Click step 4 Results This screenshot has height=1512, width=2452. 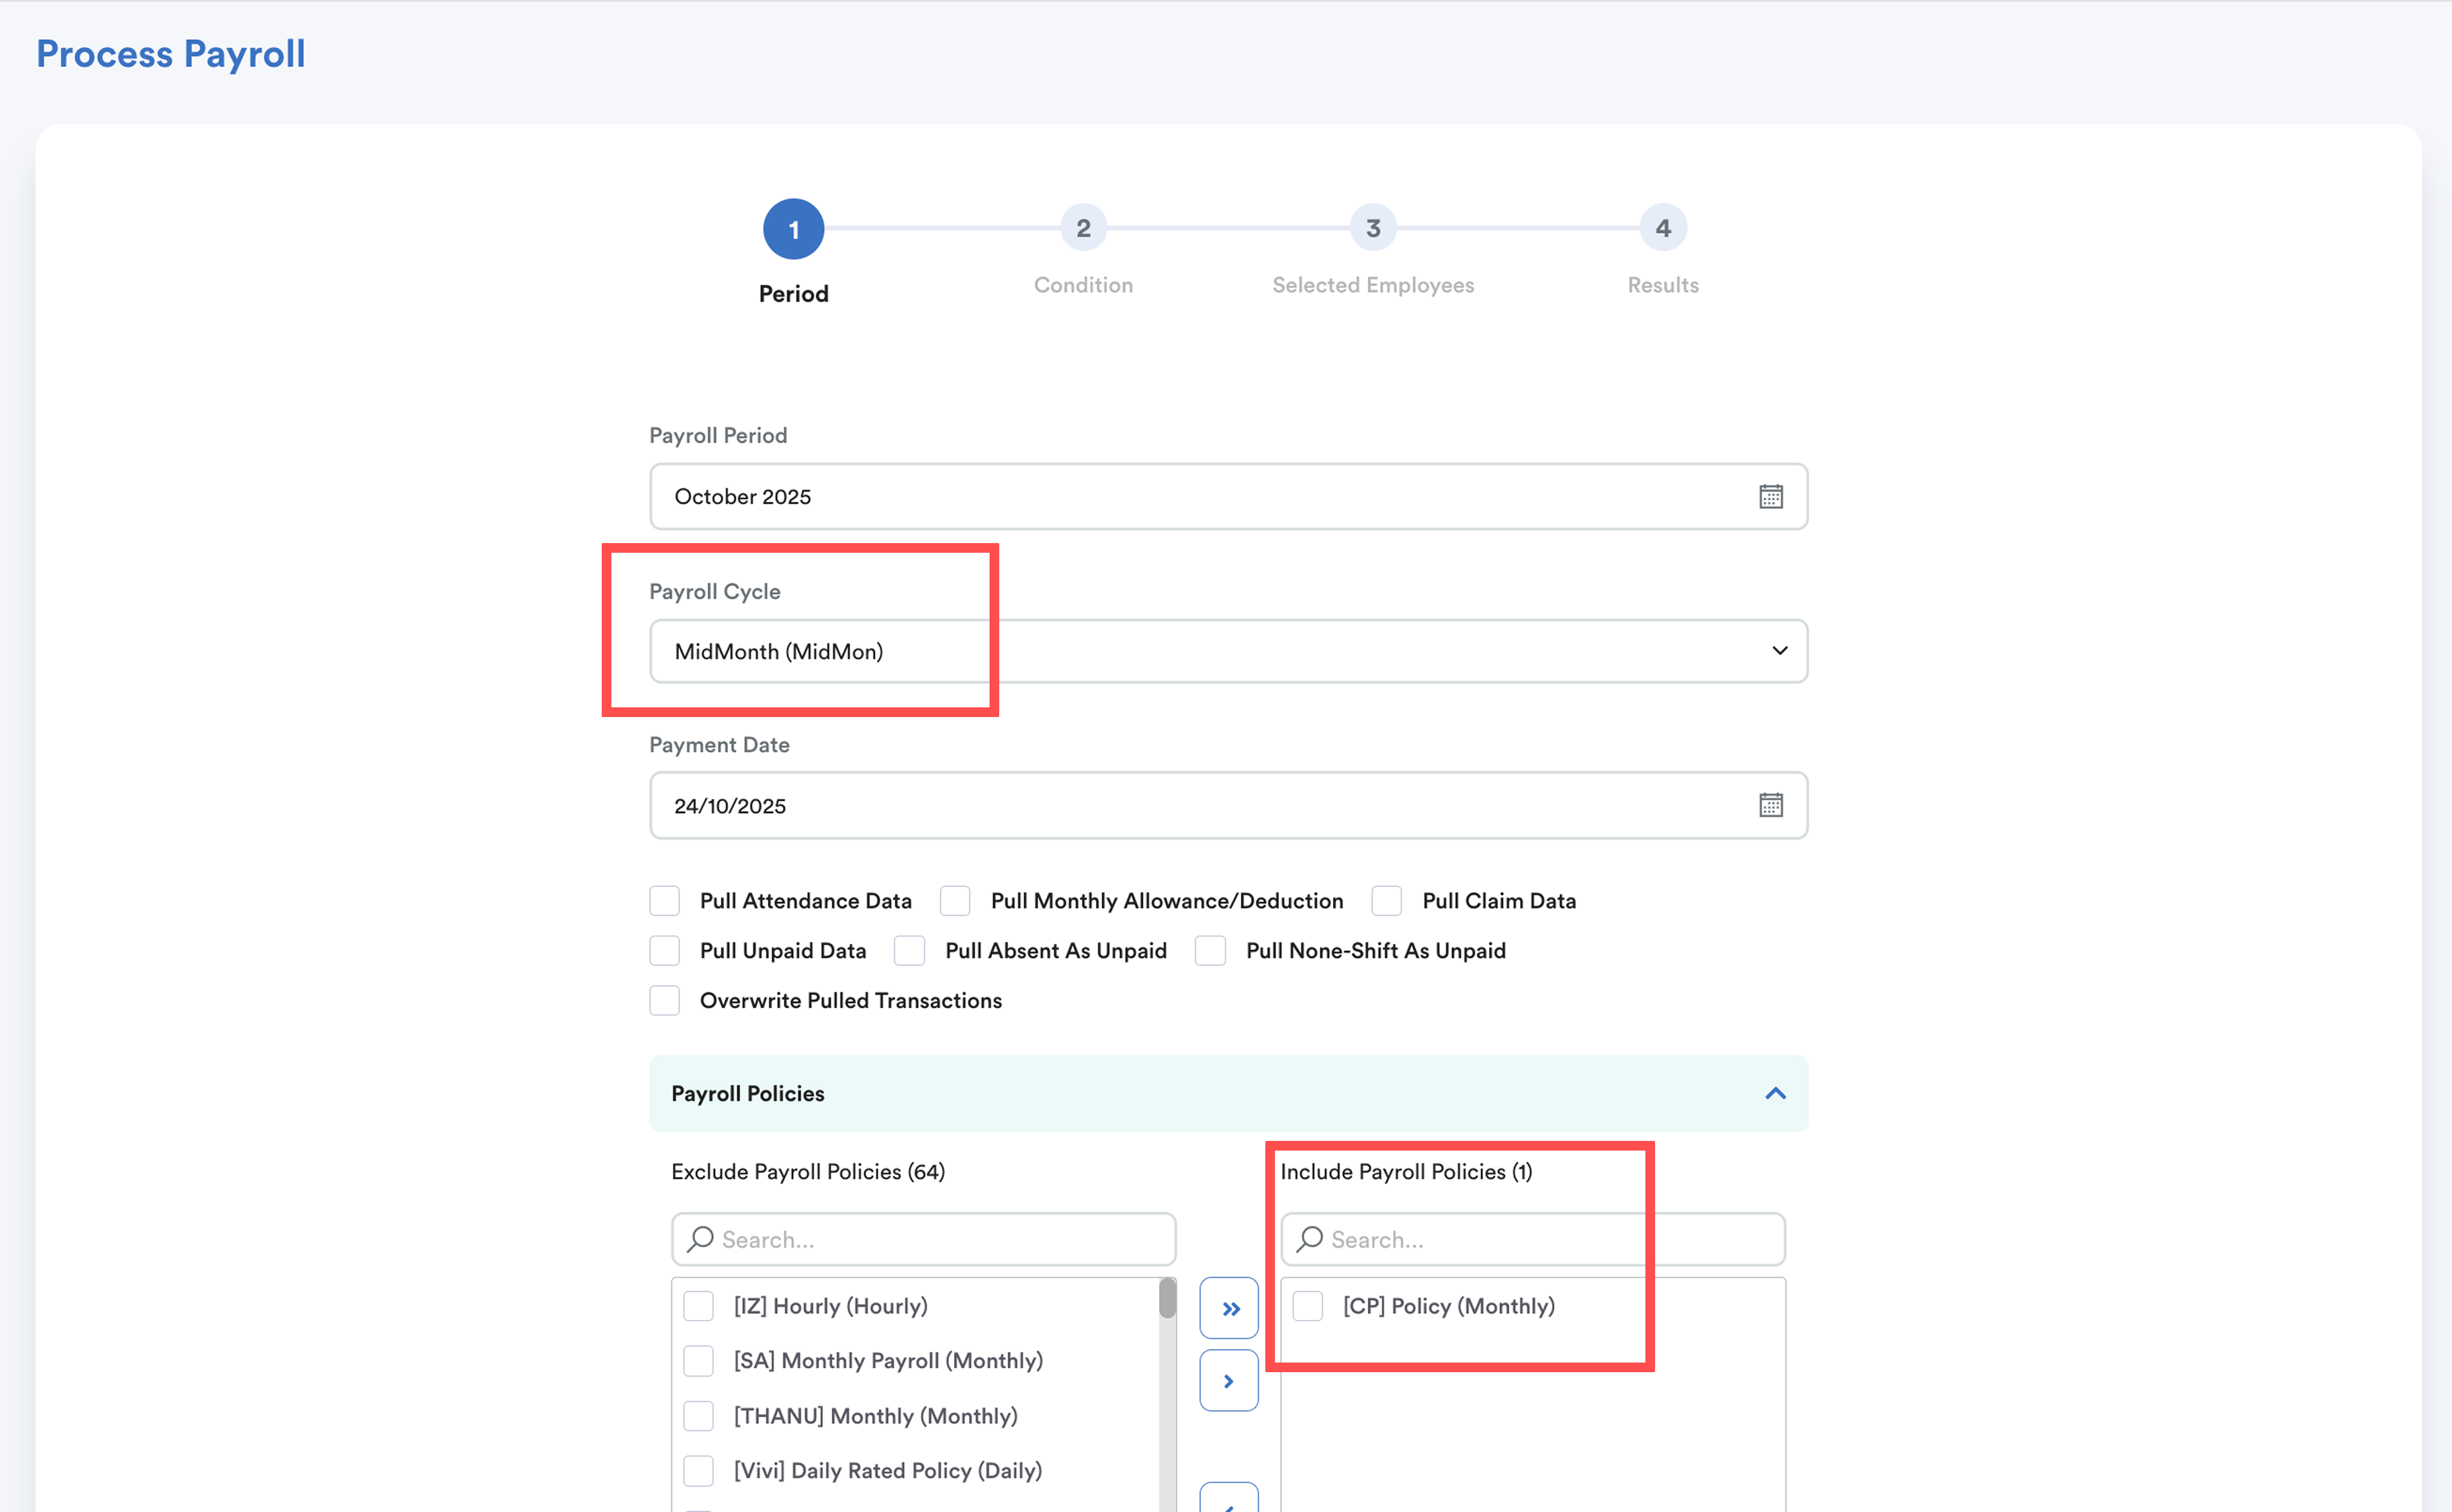(1662, 229)
